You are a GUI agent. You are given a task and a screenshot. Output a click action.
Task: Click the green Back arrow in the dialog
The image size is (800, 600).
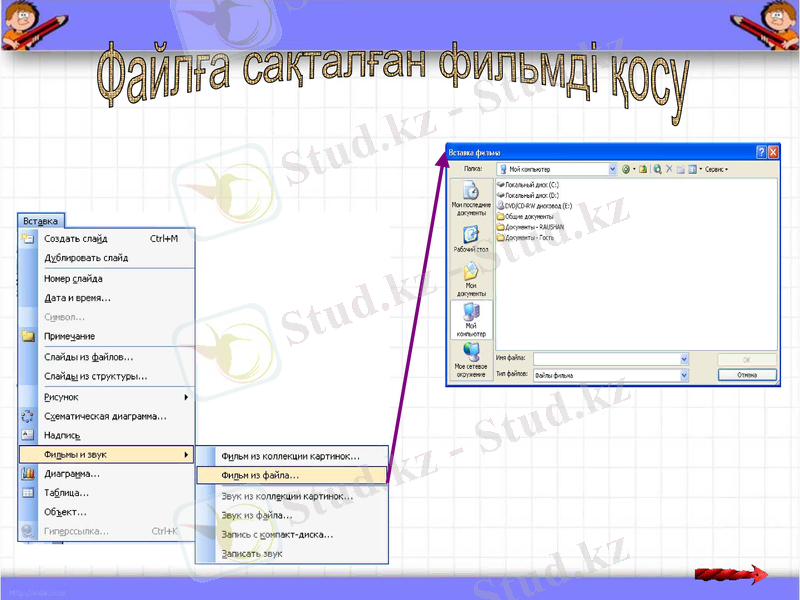pos(625,168)
